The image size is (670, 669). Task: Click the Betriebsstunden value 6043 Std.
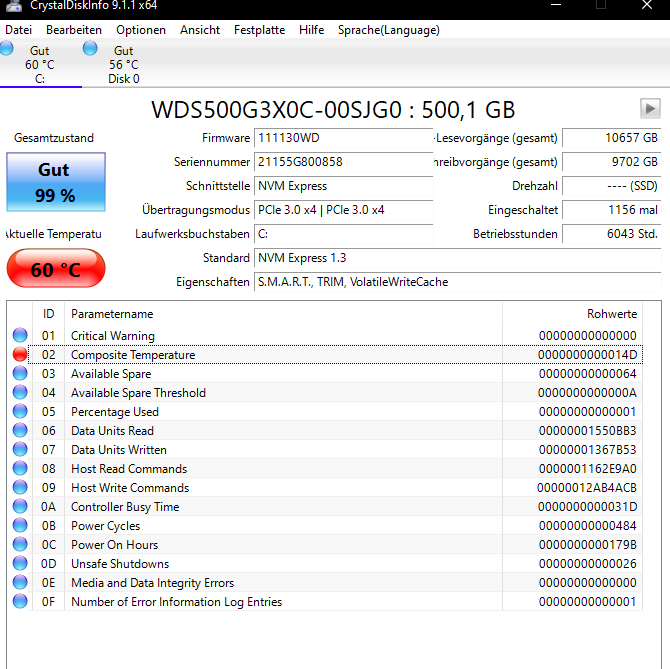pyautogui.click(x=611, y=234)
